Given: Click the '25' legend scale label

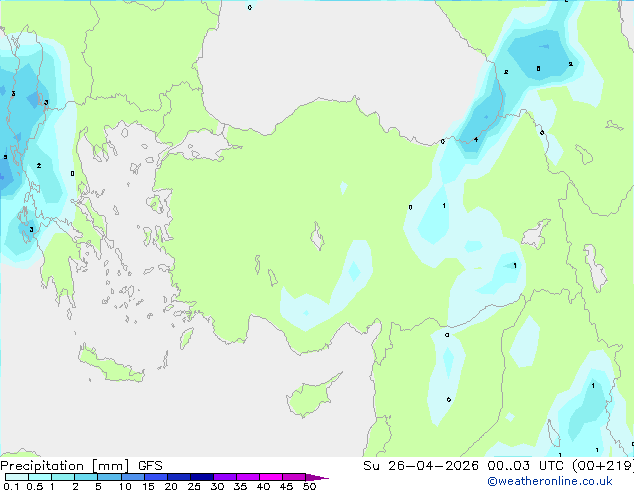Looking at the screenshot, I should coord(194,486).
